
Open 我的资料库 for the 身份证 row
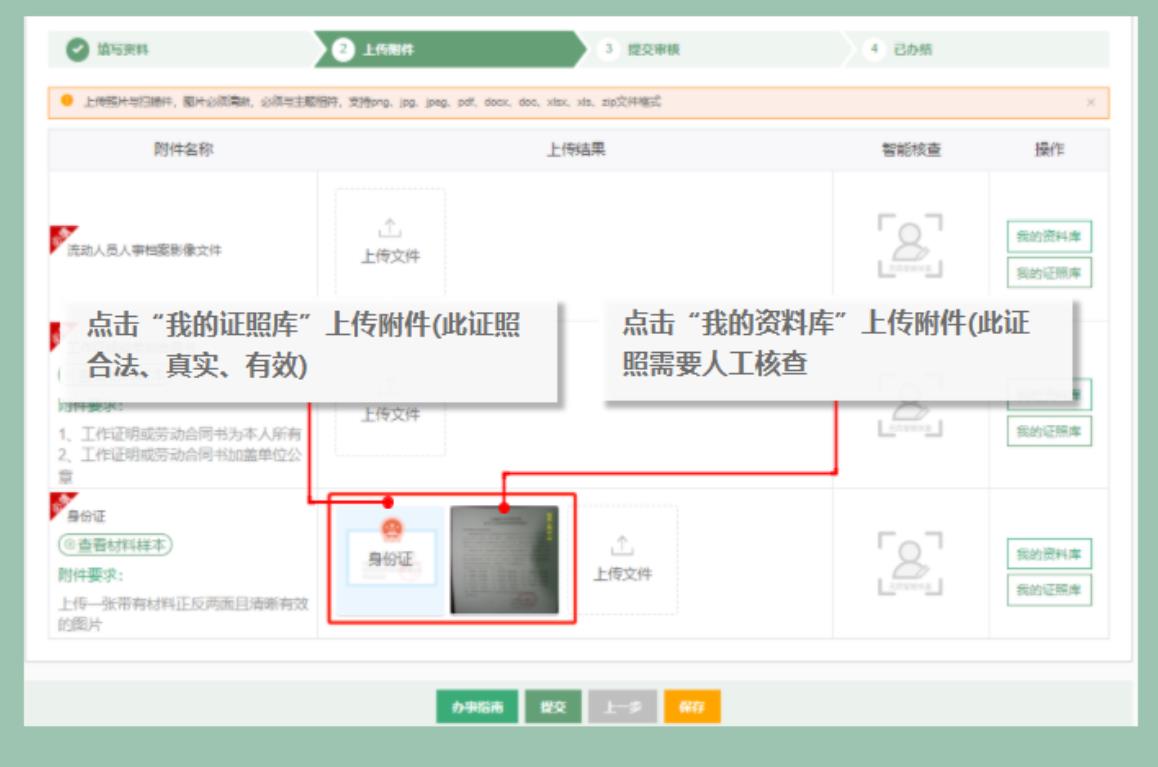[x=1049, y=554]
